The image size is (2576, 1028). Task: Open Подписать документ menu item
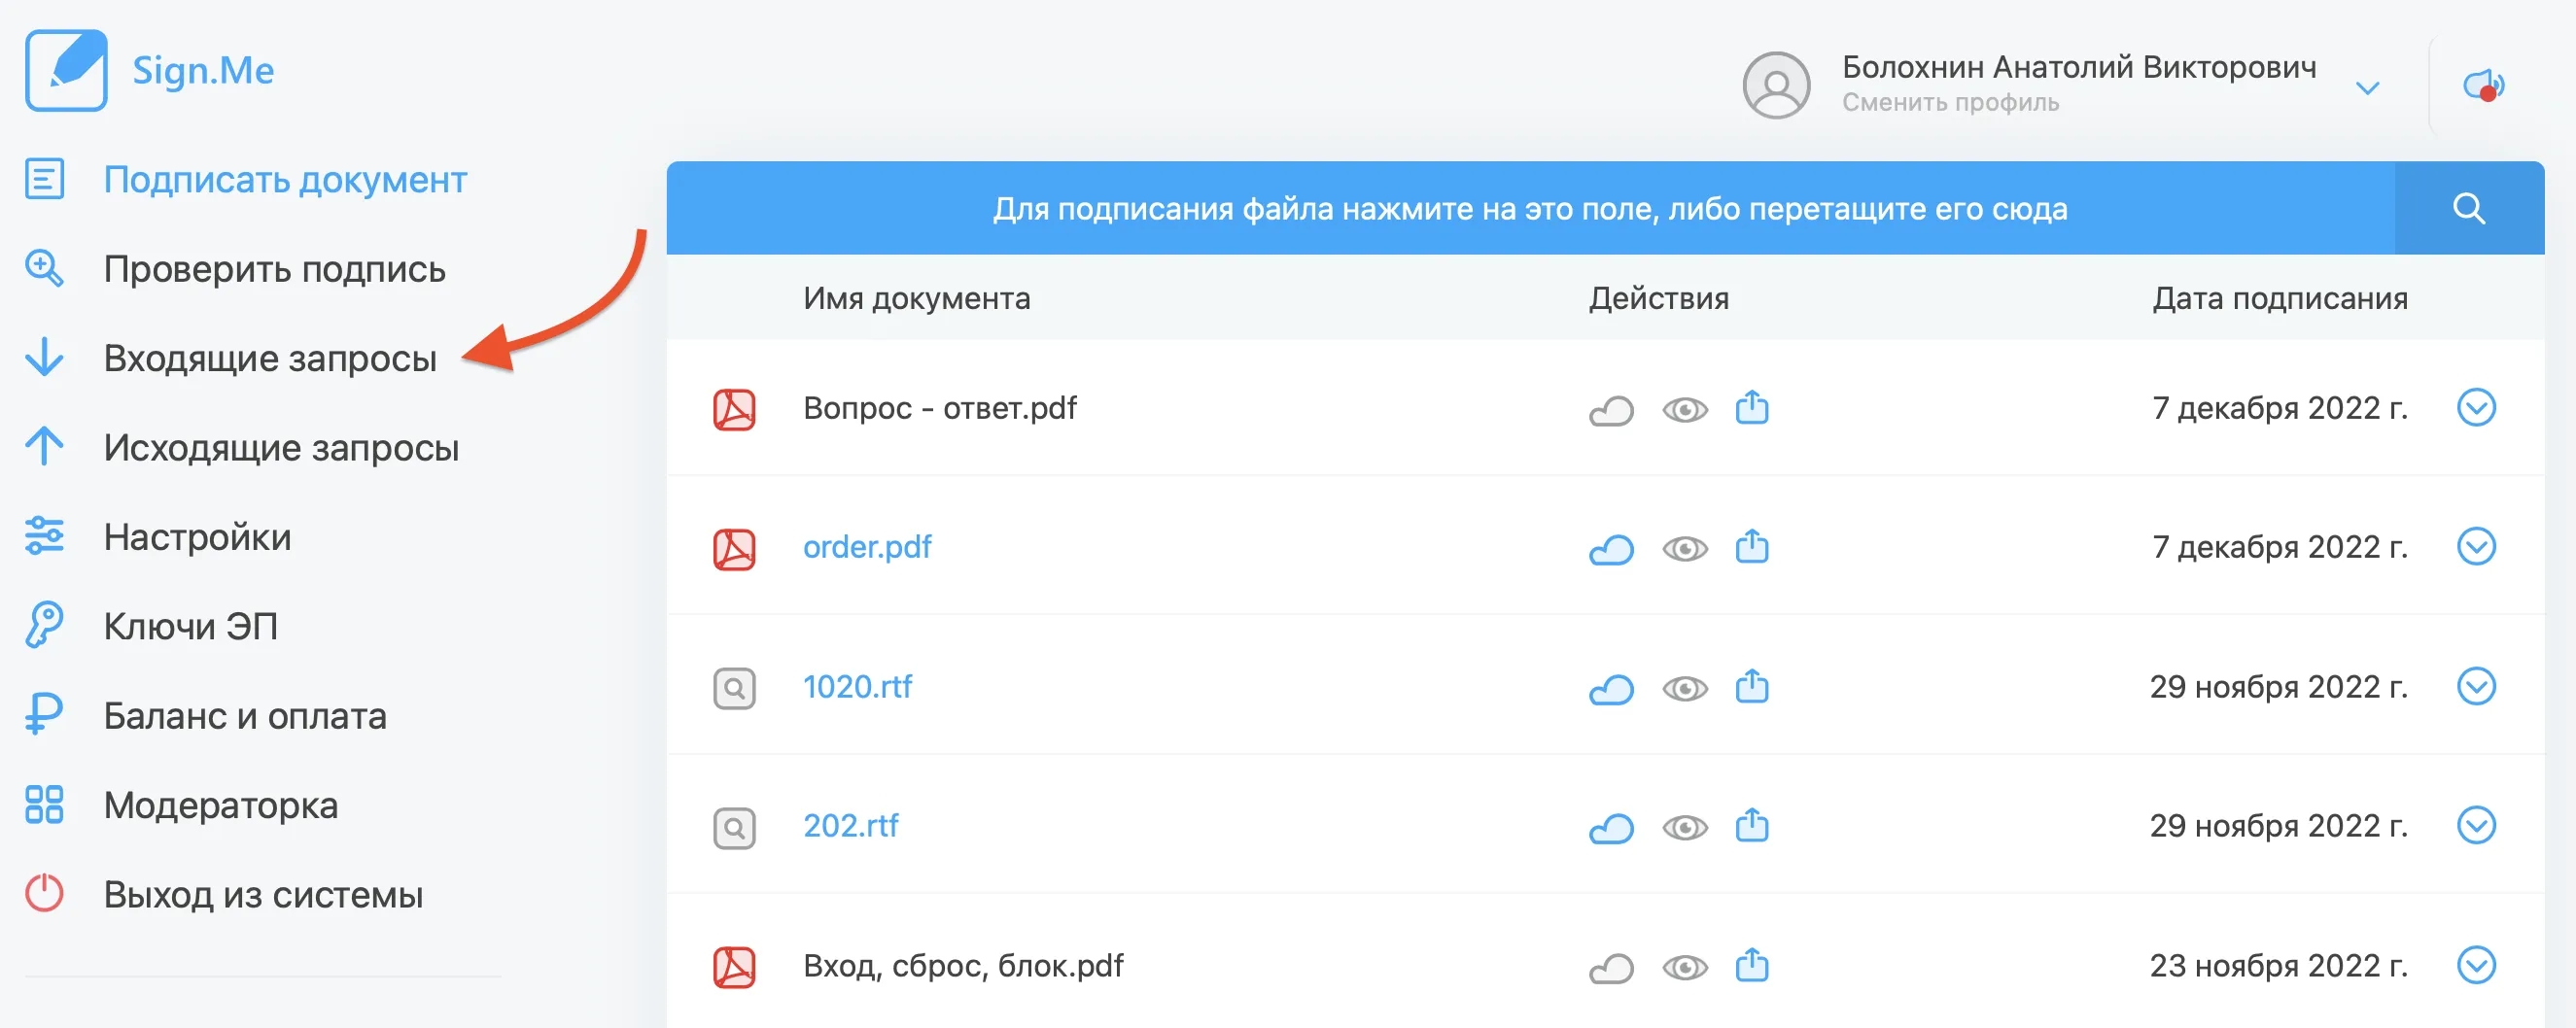coord(285,180)
